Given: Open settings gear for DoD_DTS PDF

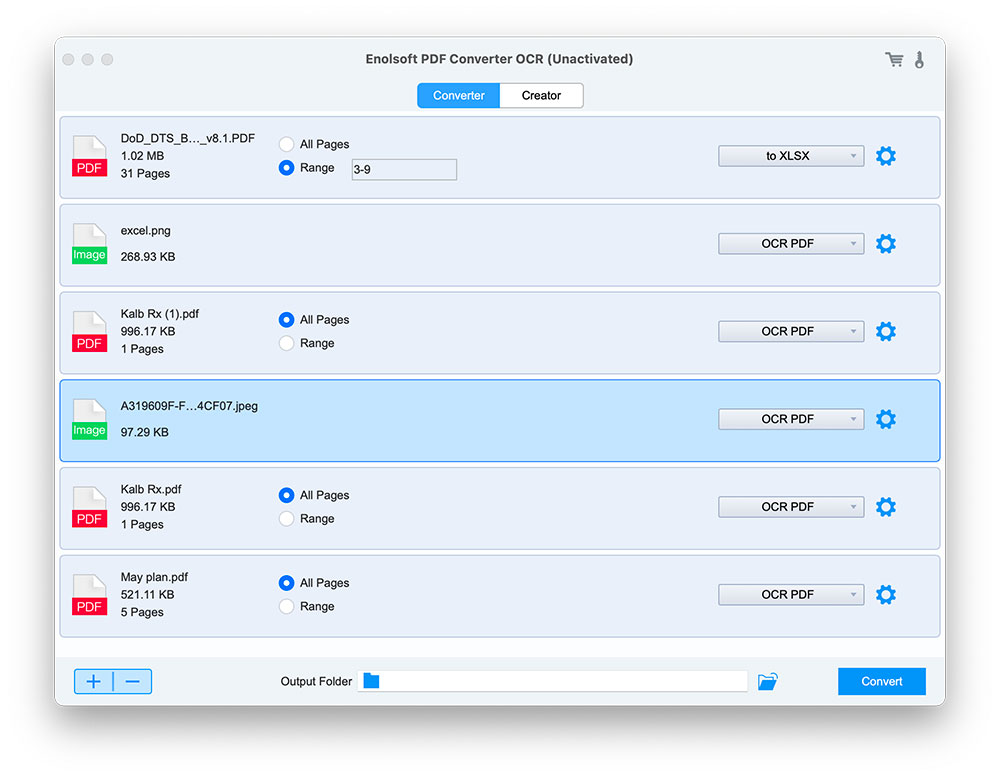Looking at the screenshot, I should pyautogui.click(x=885, y=156).
